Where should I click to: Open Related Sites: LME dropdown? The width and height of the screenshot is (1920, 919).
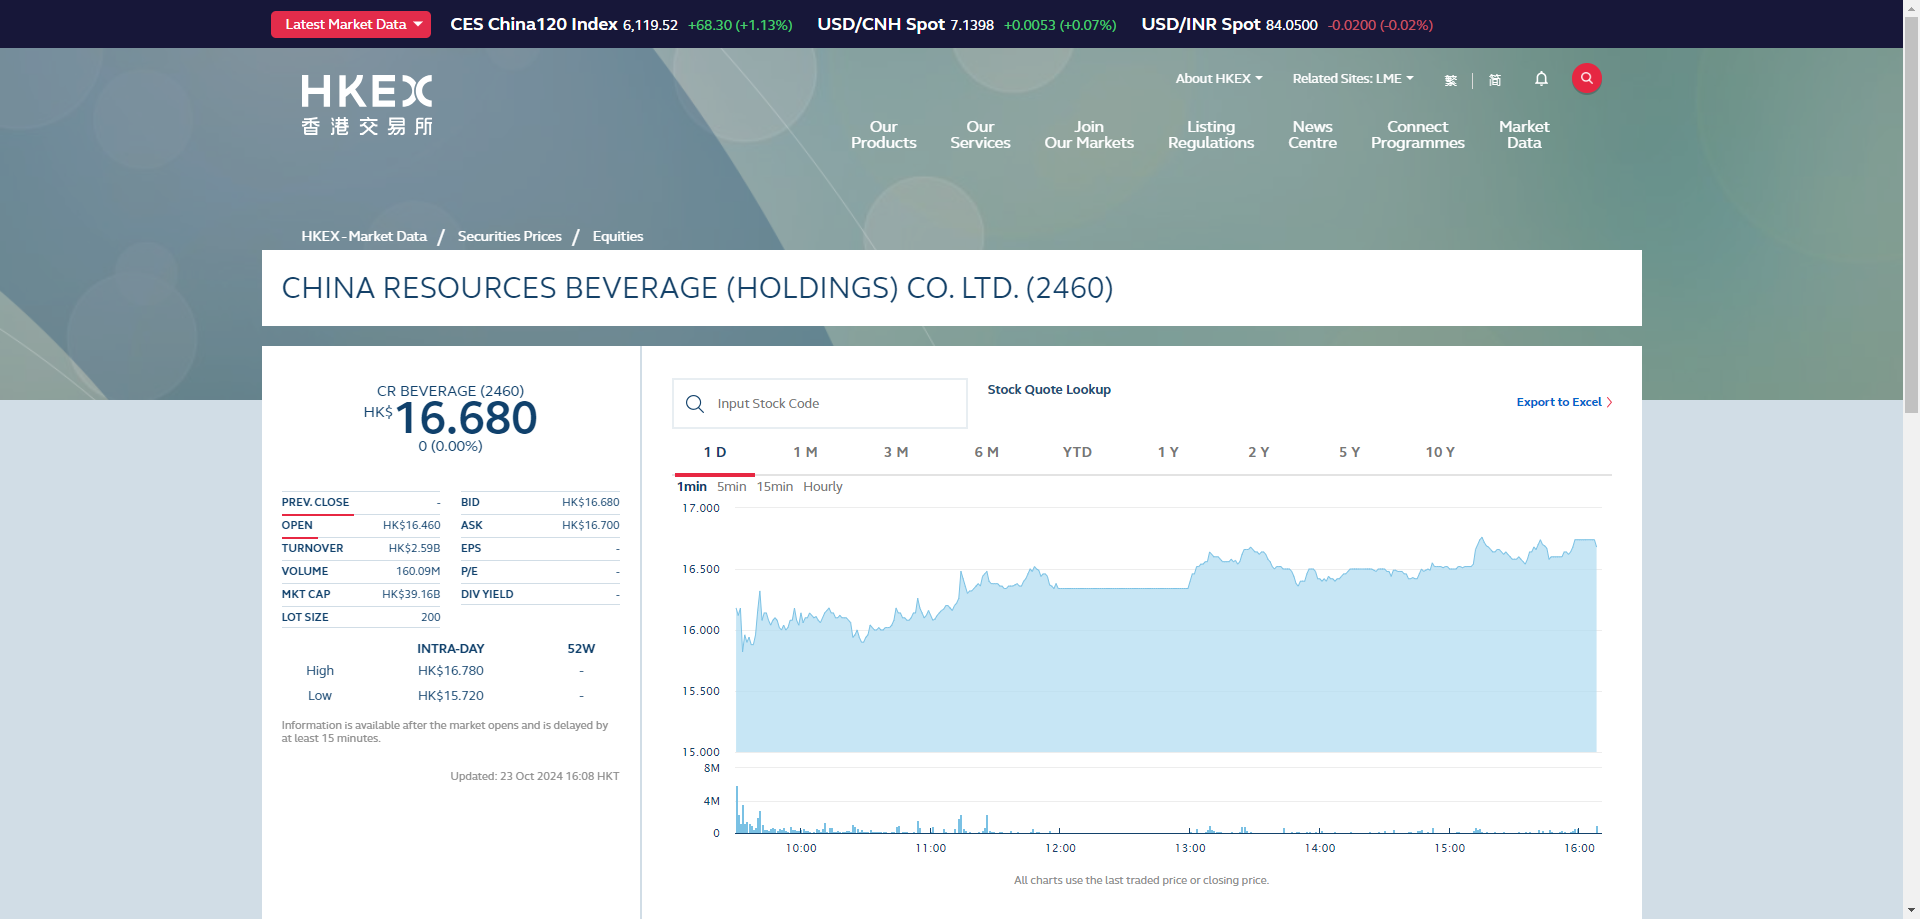pos(1353,78)
